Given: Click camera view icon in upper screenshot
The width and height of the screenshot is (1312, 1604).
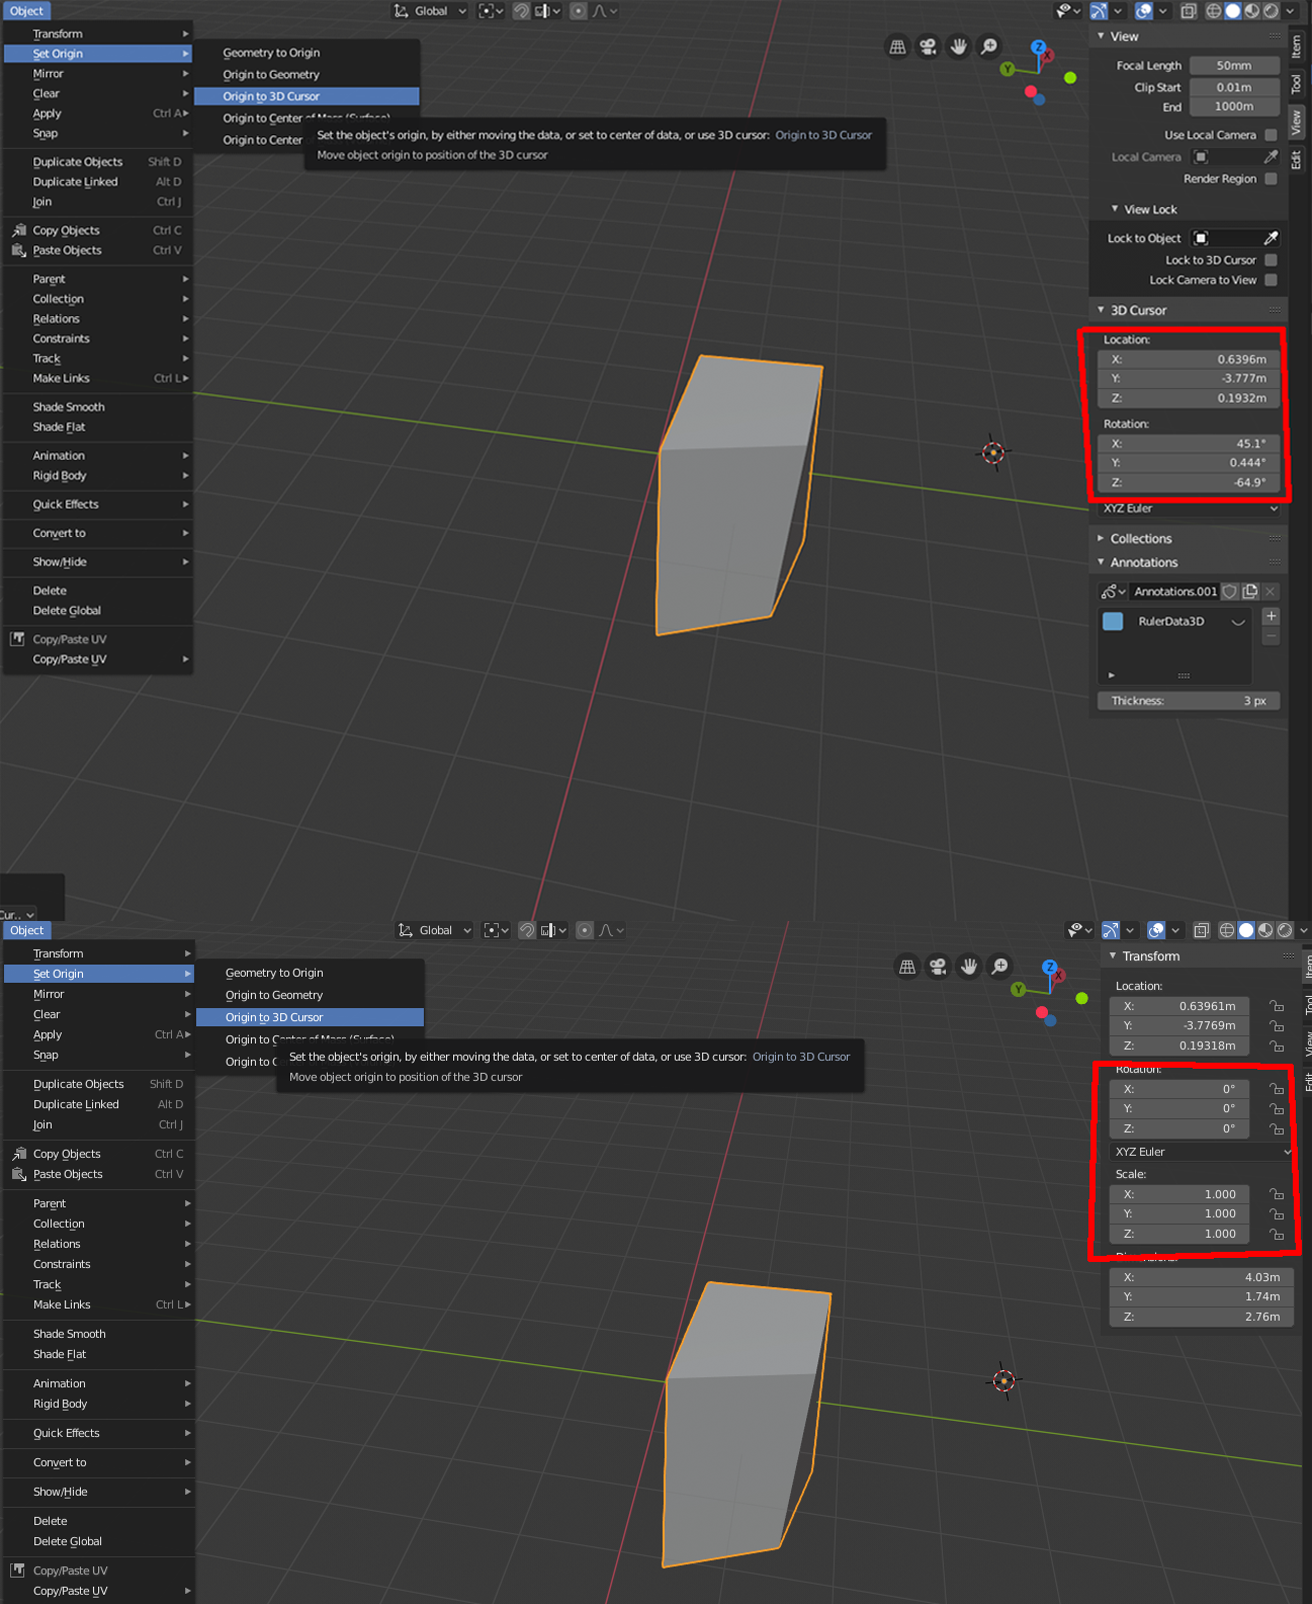Looking at the screenshot, I should point(928,47).
